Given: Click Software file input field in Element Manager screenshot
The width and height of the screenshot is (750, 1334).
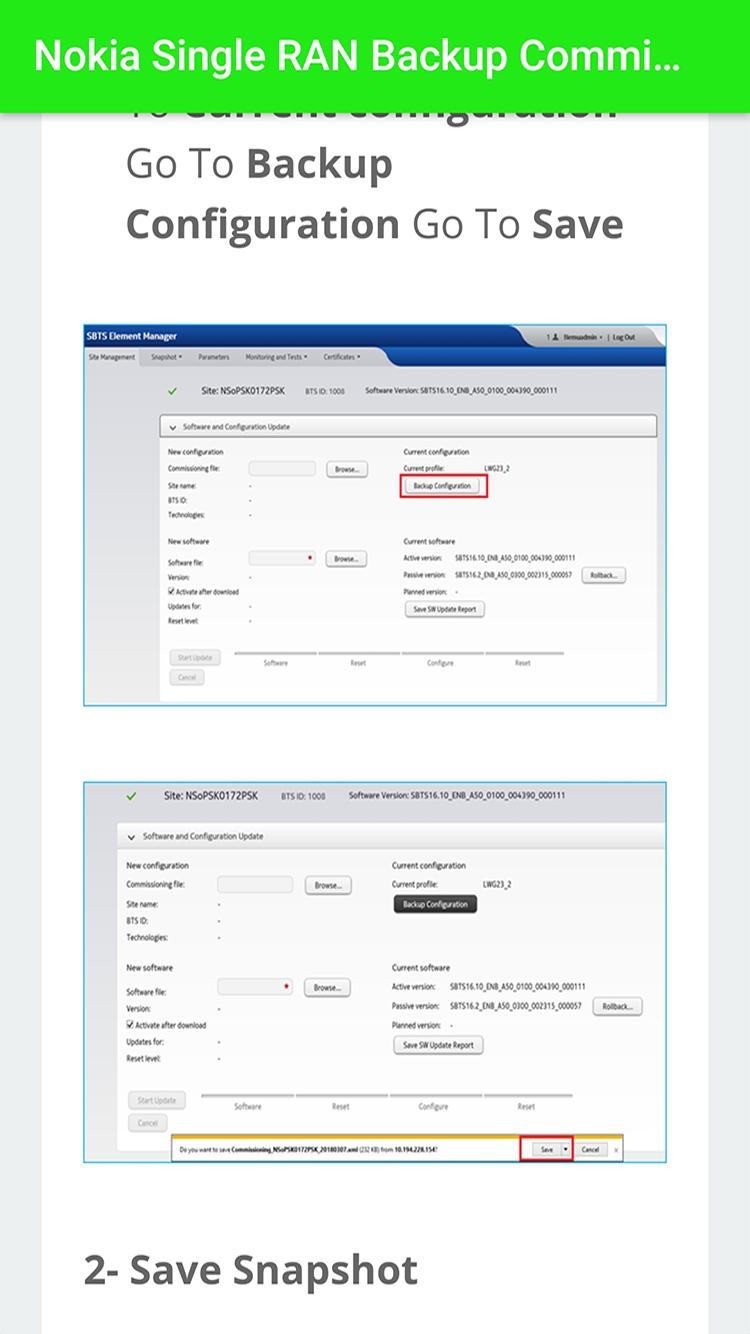Looking at the screenshot, I should 282,558.
